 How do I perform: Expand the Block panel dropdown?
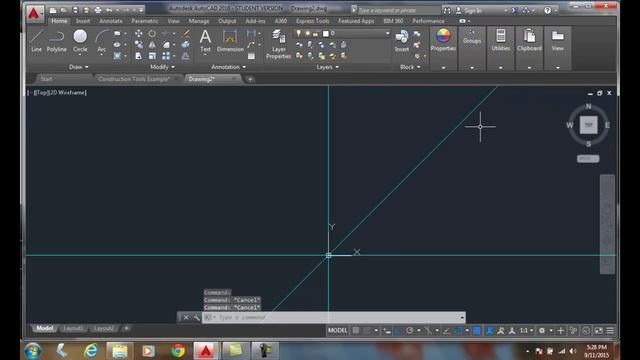pyautogui.click(x=410, y=67)
